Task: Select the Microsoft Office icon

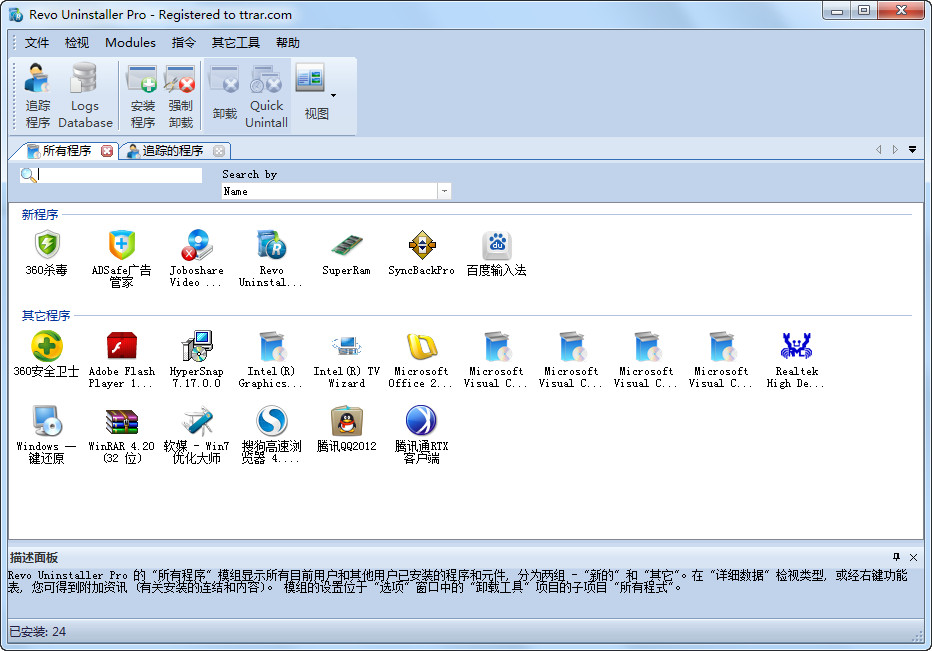Action: coord(421,360)
